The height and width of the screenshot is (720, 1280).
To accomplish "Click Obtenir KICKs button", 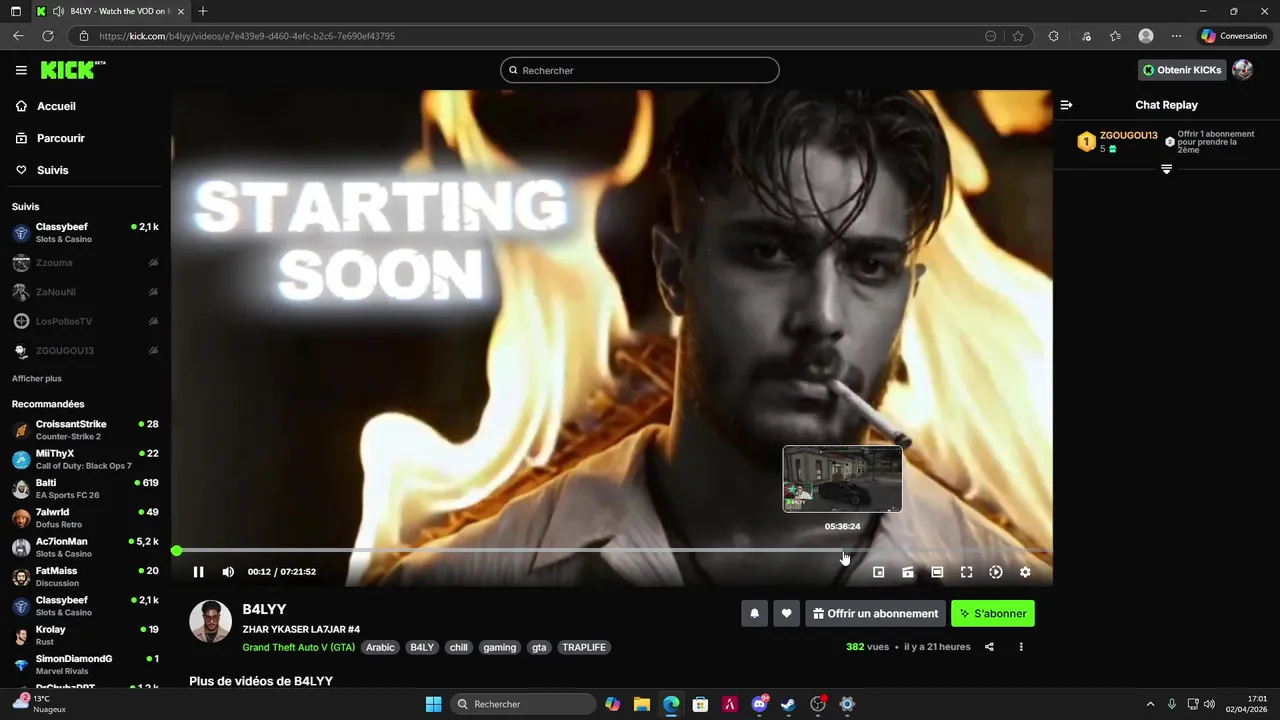I will (1182, 70).
